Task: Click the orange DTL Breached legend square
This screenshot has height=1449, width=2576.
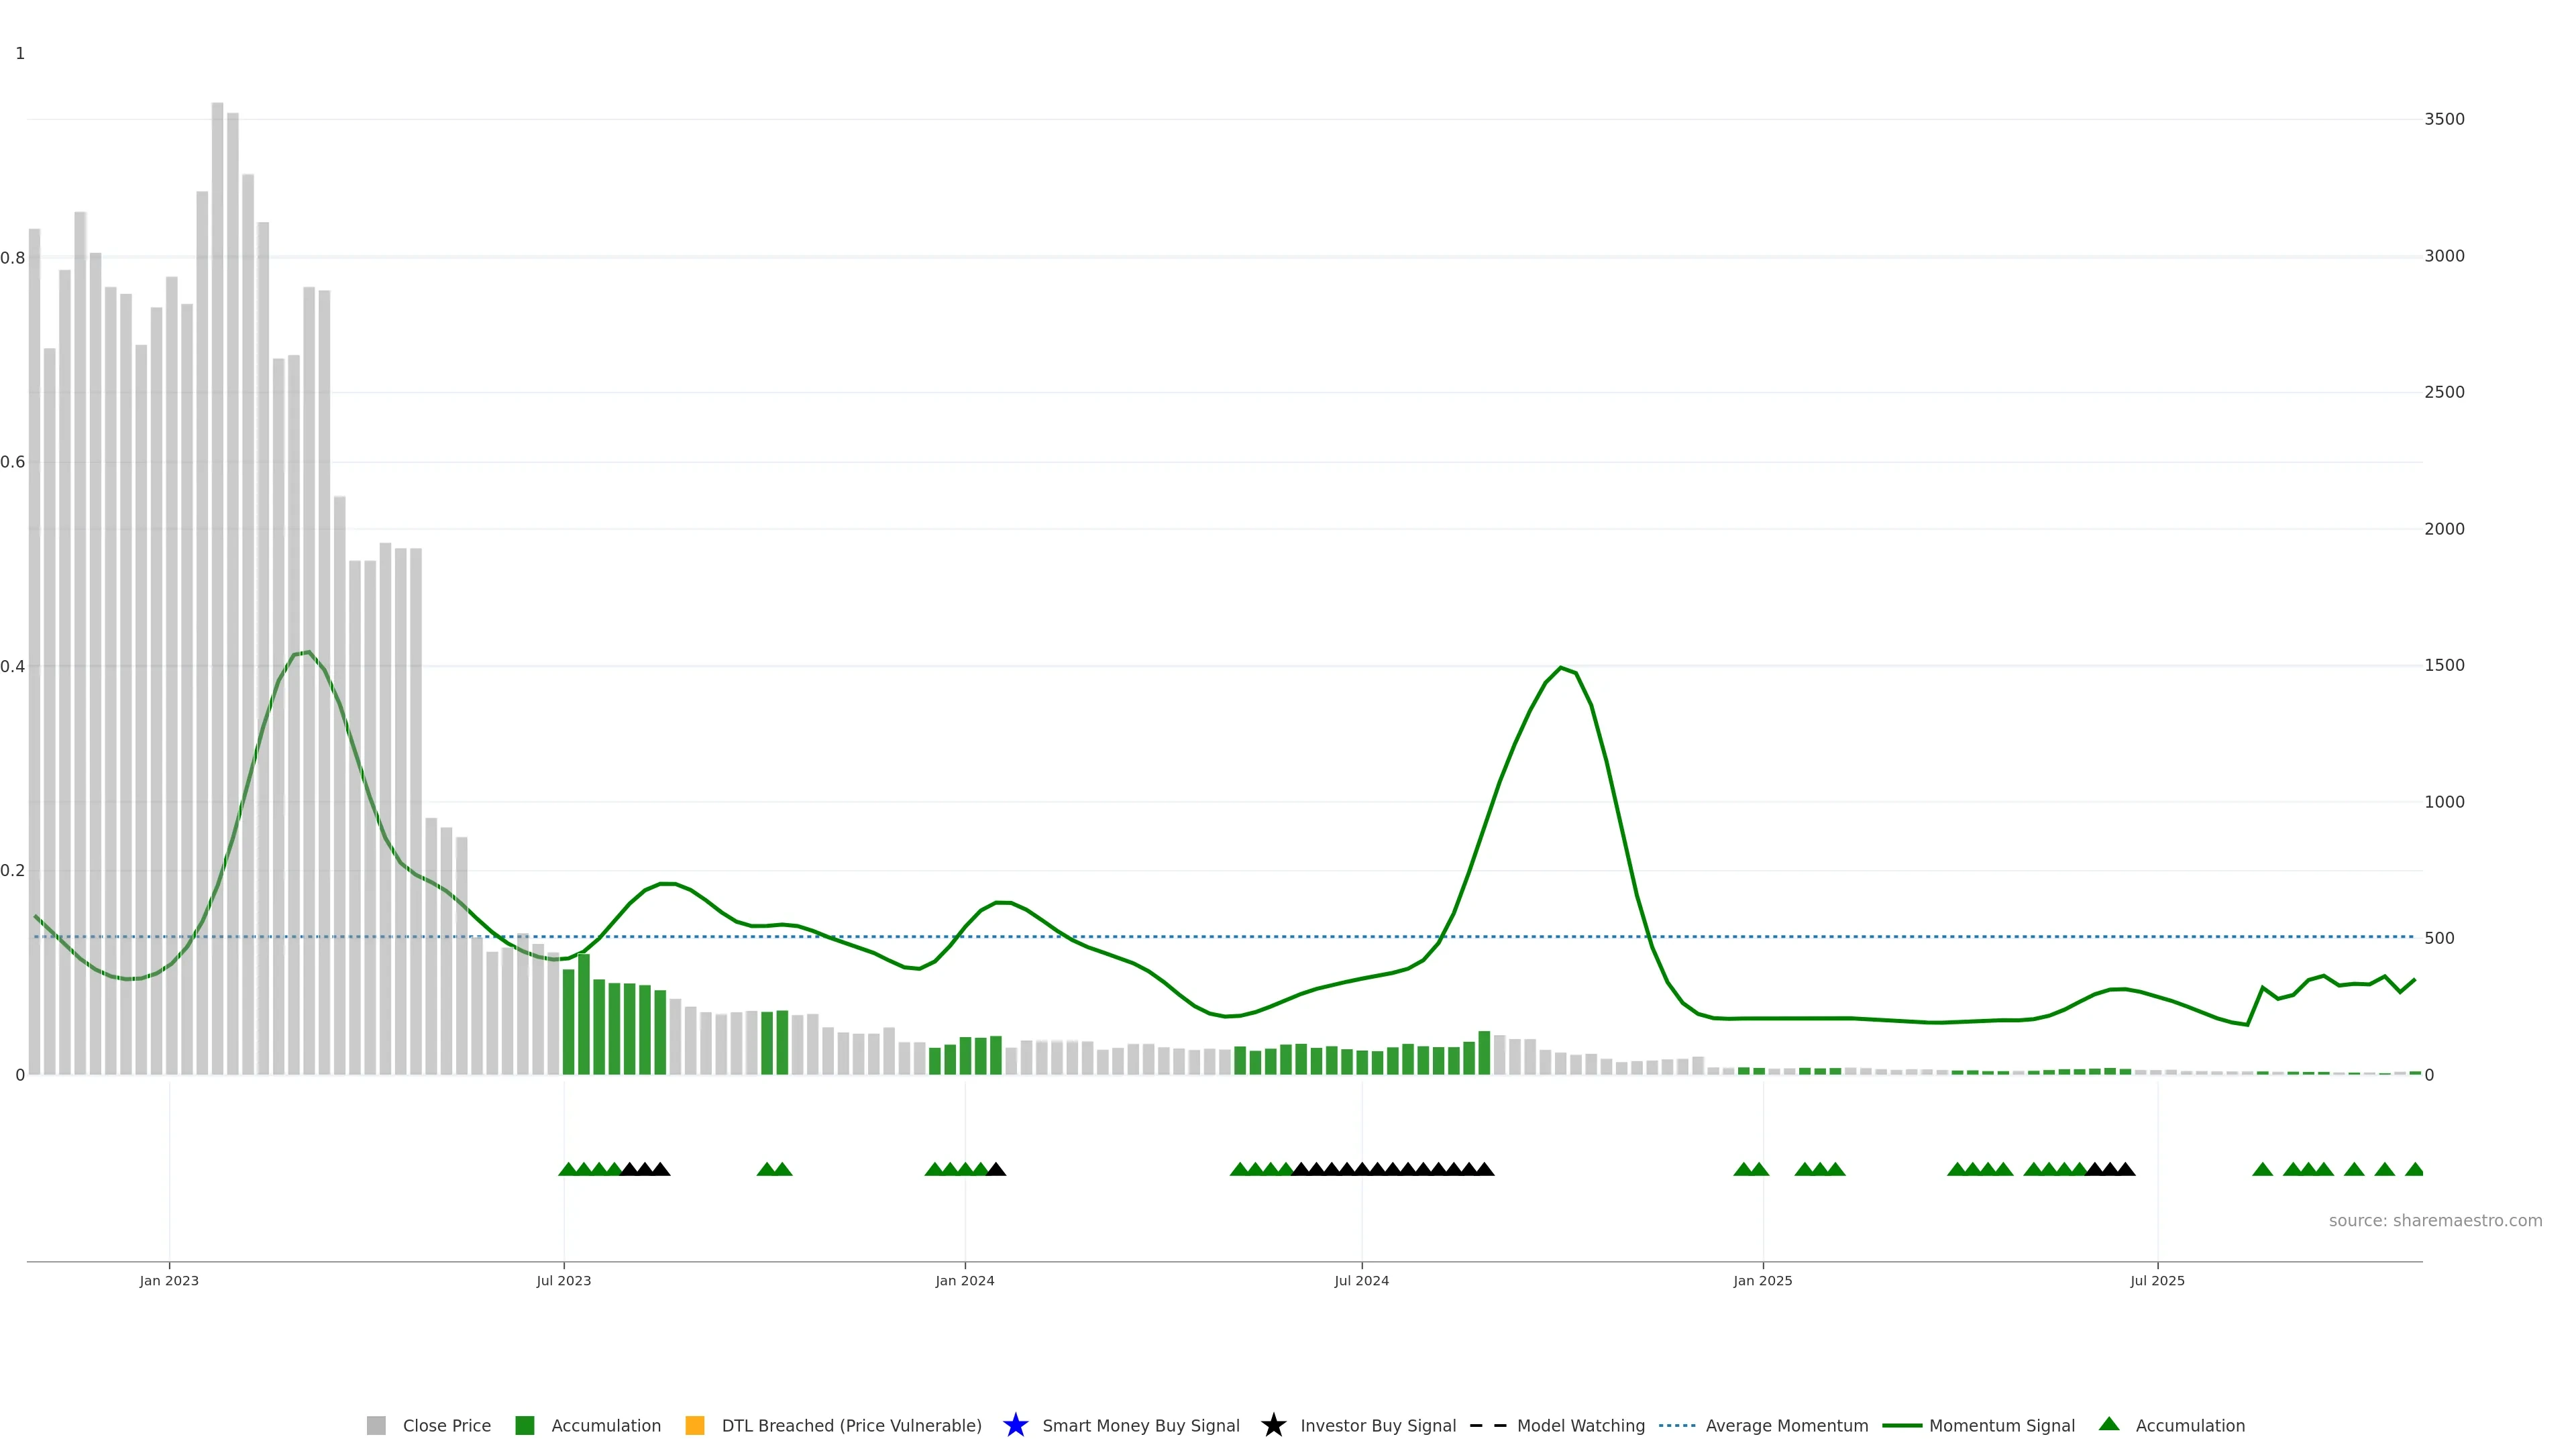Action: point(695,1426)
